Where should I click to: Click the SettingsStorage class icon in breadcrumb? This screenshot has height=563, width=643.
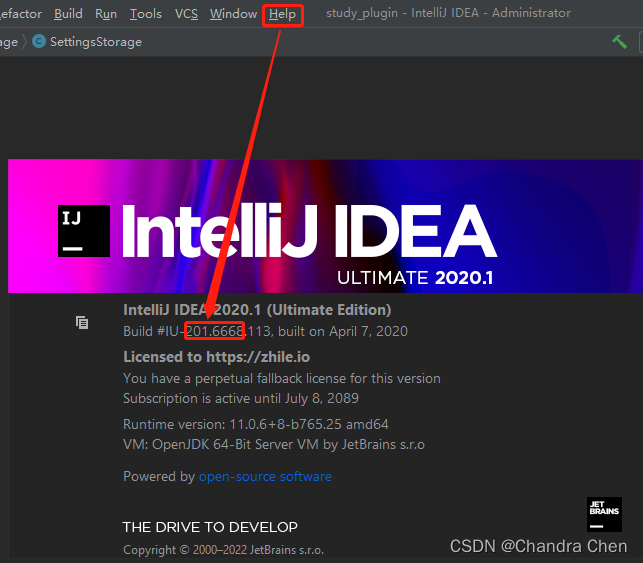pos(39,41)
